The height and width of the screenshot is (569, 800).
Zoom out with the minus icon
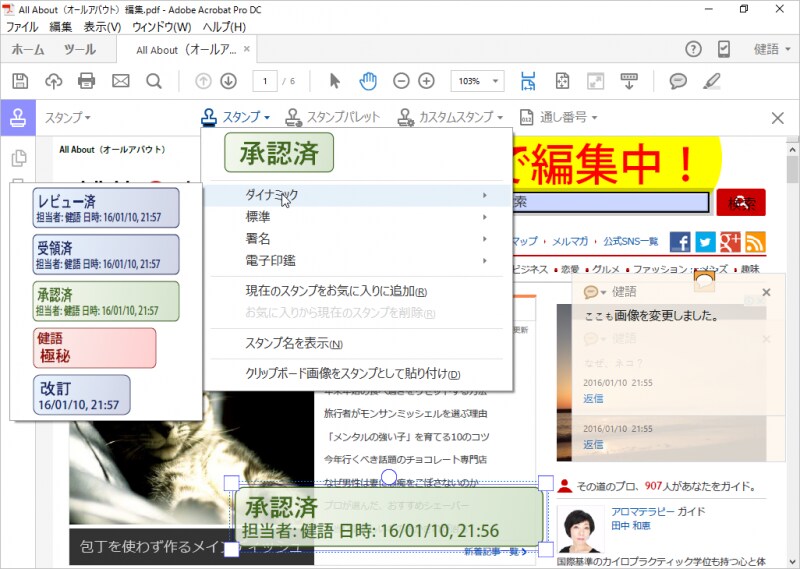401,81
